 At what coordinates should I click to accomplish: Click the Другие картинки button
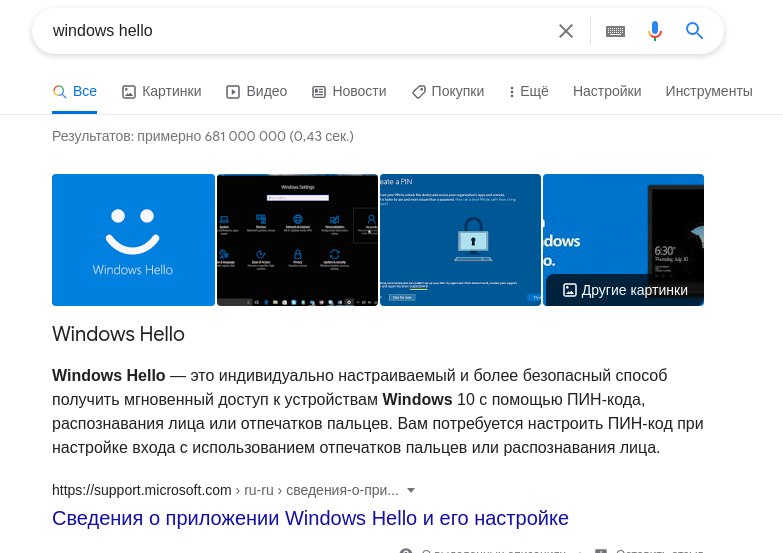[625, 290]
